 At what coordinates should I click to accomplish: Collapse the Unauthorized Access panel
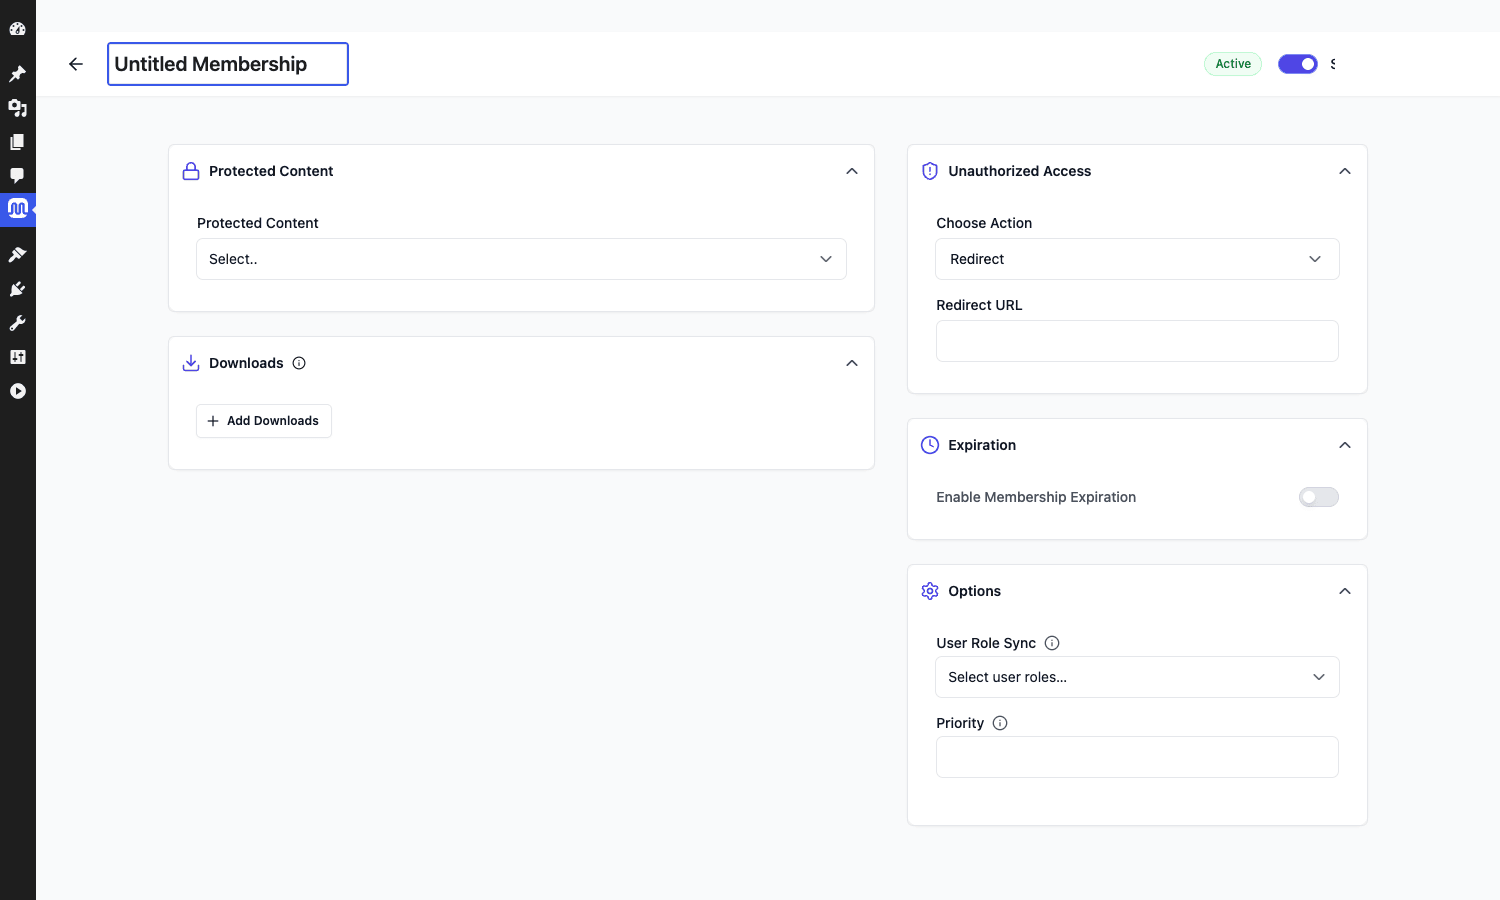[x=1345, y=171]
